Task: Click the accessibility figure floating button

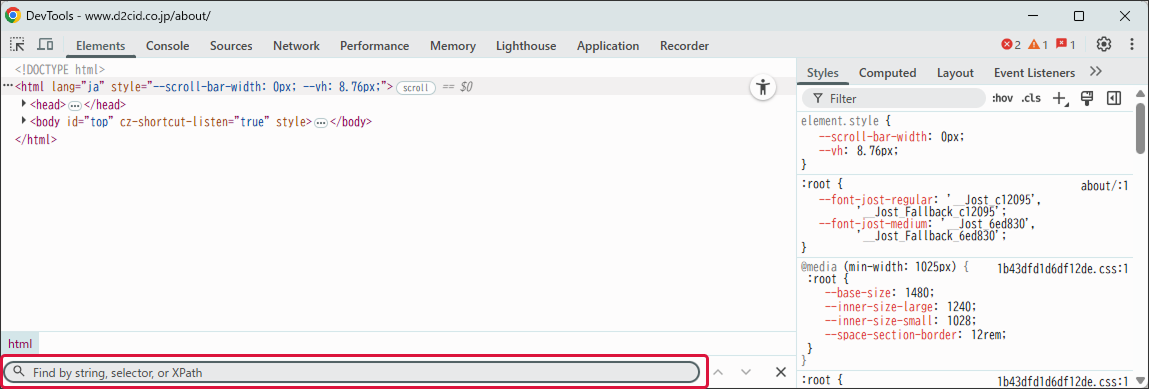Action: pyautogui.click(x=763, y=88)
